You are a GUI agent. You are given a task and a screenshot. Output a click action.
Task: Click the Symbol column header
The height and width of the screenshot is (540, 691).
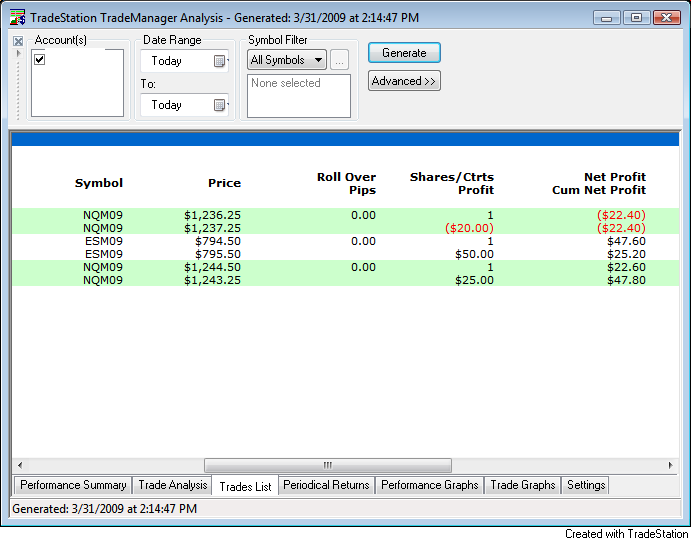click(99, 183)
